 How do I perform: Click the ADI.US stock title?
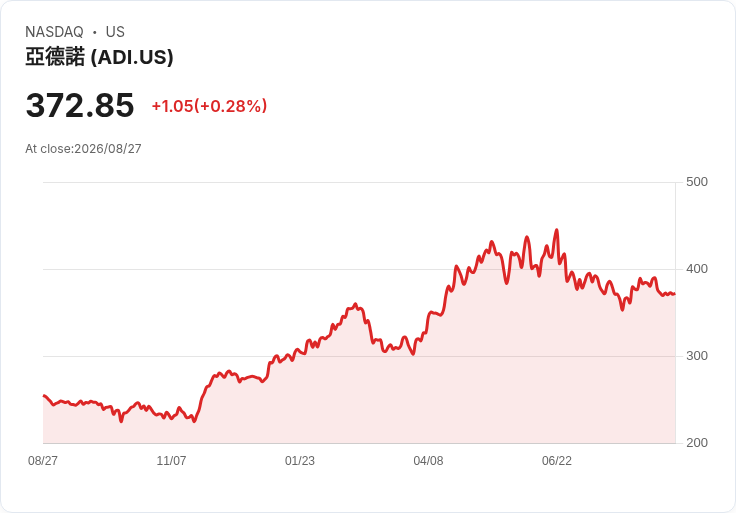point(99,57)
